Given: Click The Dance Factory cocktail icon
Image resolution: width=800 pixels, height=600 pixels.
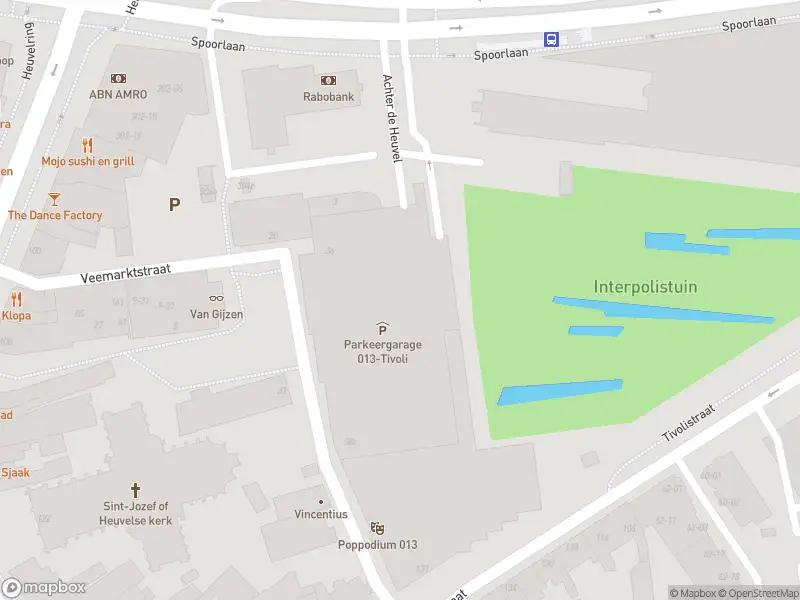Looking at the screenshot, I should [x=54, y=199].
